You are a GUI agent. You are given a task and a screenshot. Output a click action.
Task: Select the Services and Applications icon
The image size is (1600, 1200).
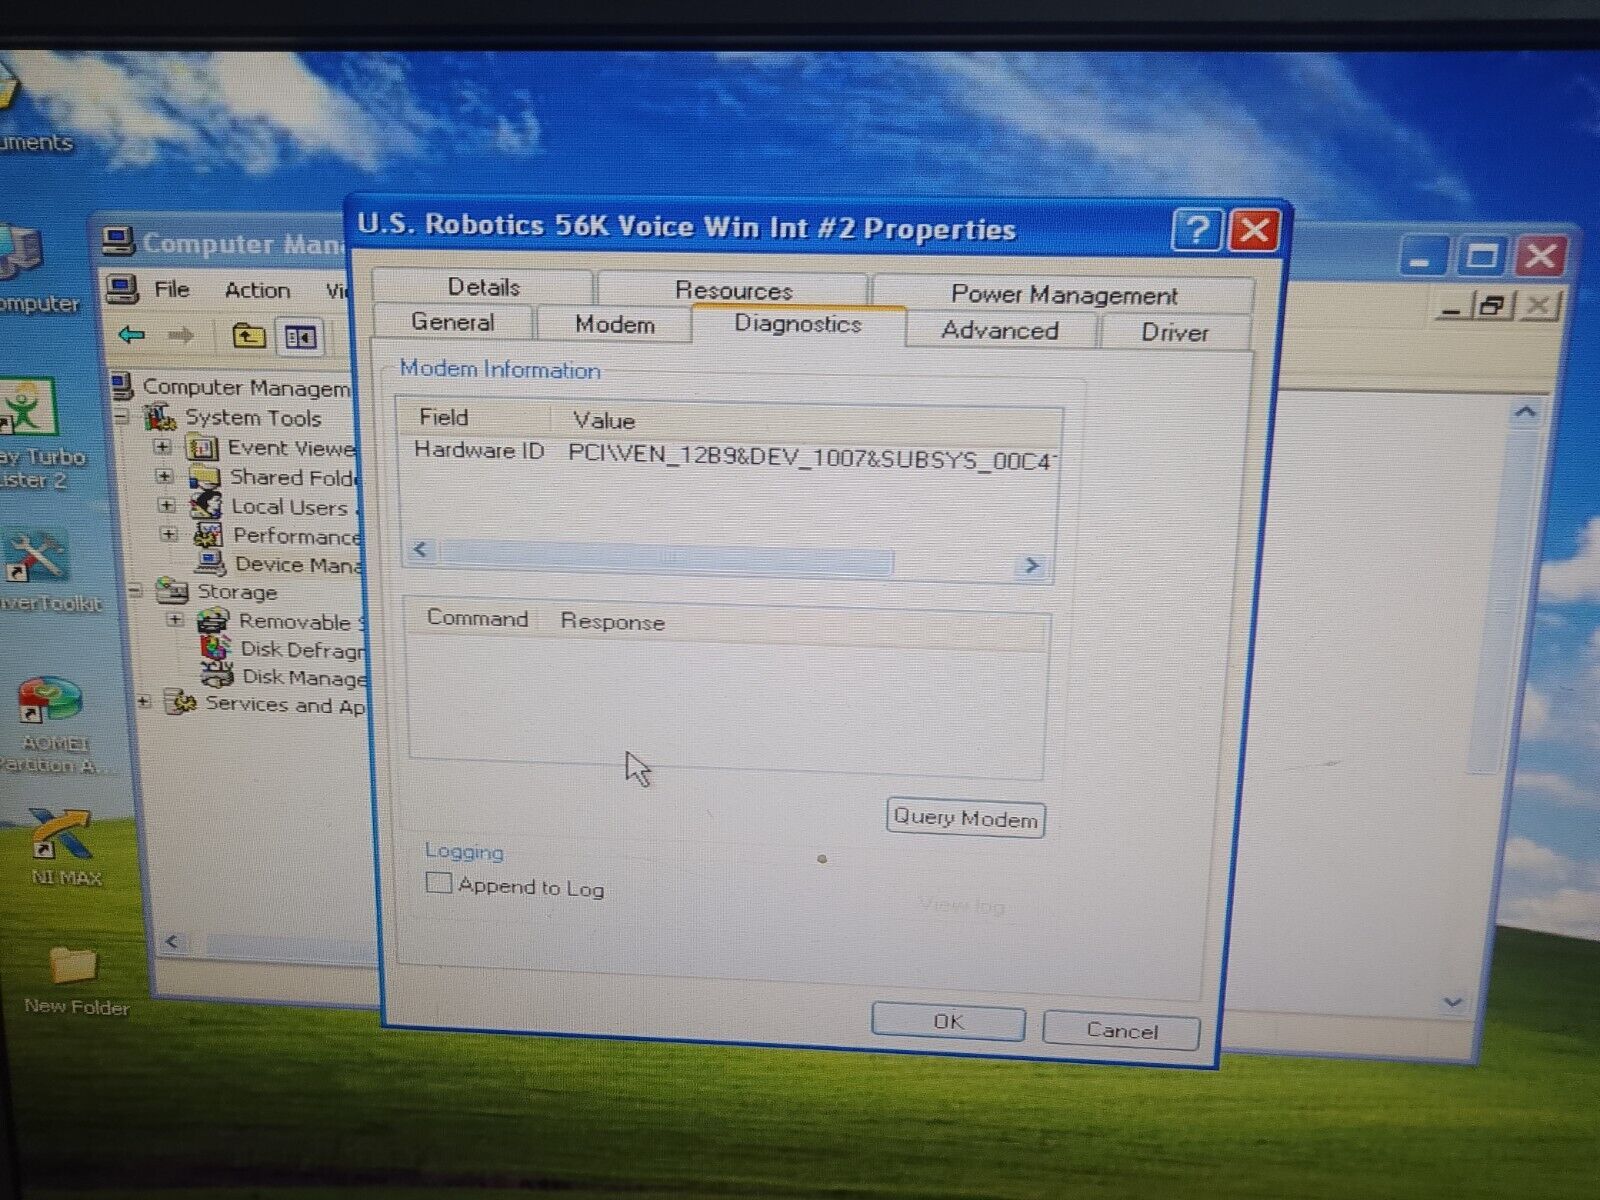point(182,703)
